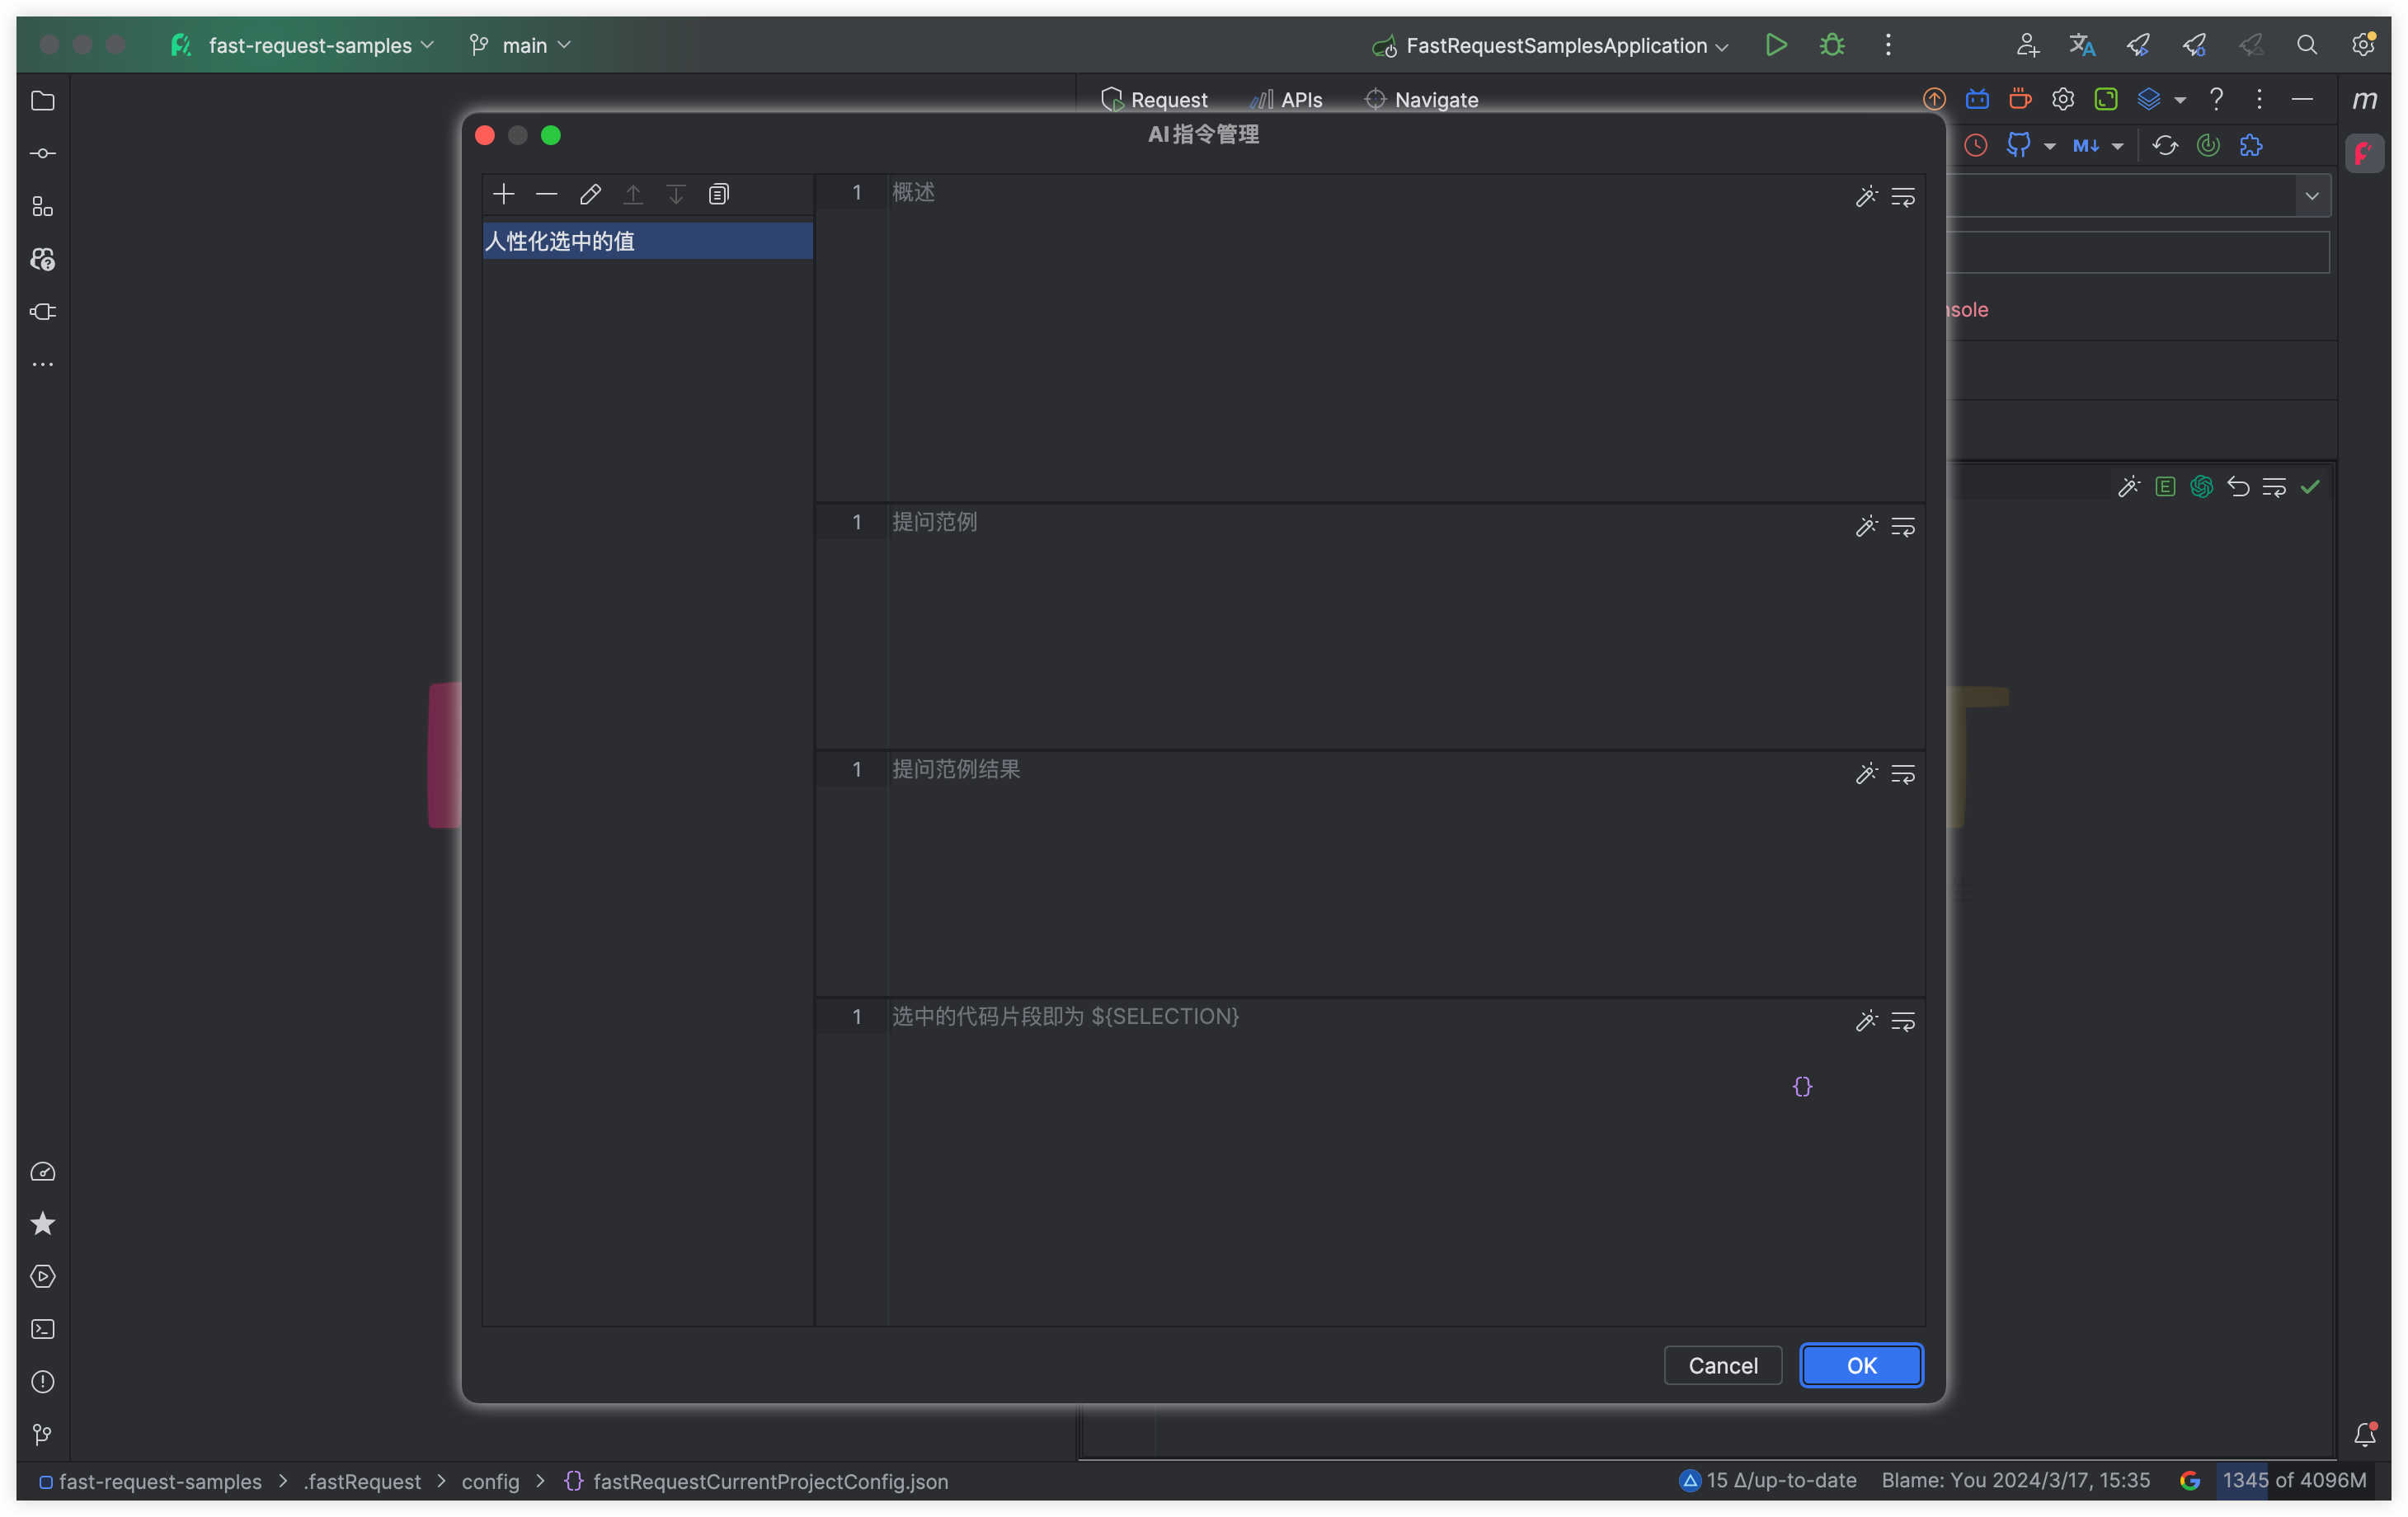Click the memory usage indicator 1345 of 4096M
This screenshot has height=1517, width=2408.
(x=2294, y=1481)
